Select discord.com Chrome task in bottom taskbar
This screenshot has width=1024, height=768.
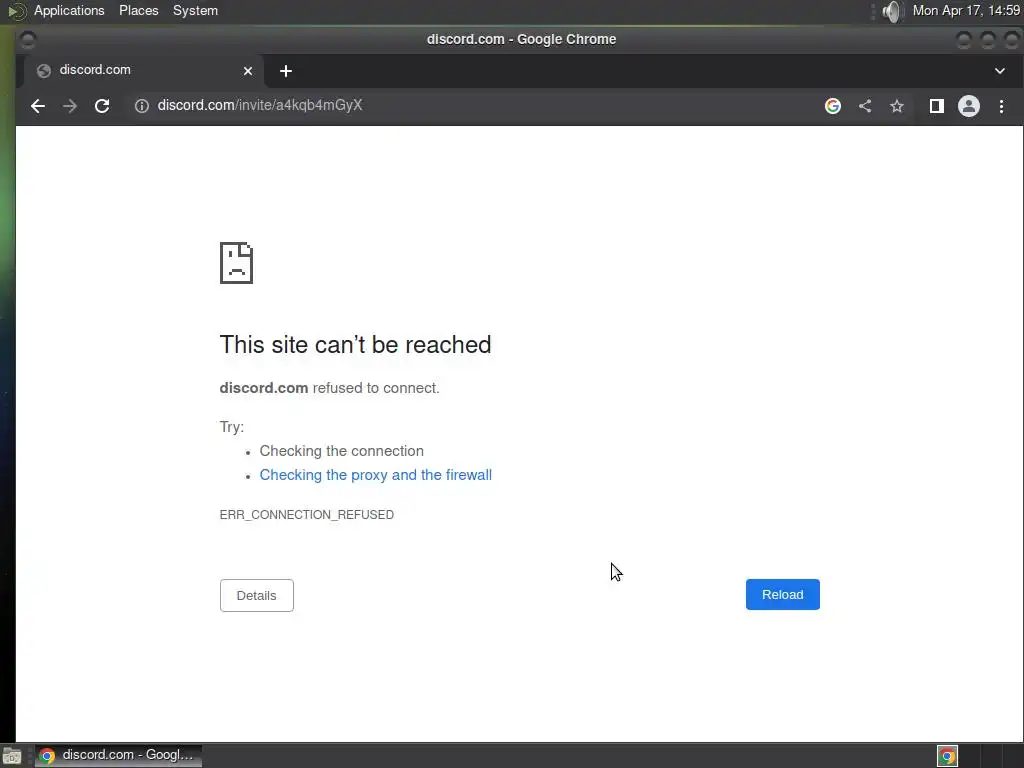click(118, 756)
